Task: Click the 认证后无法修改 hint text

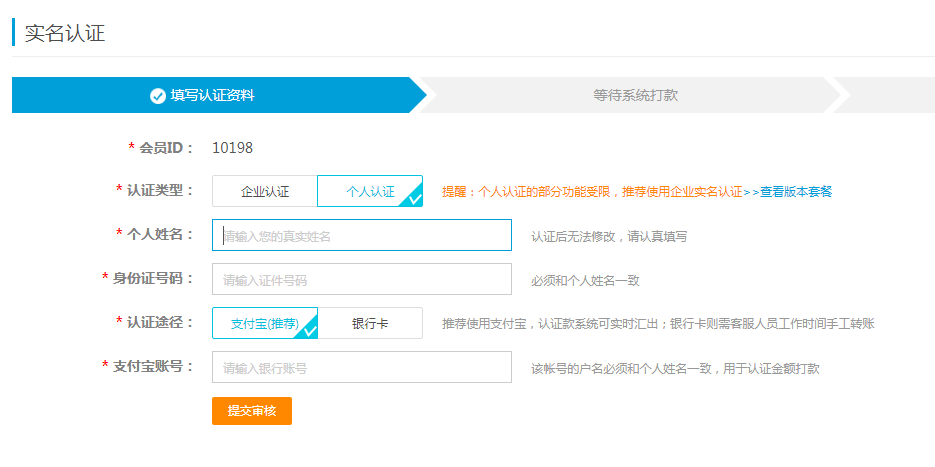Action: (608, 237)
